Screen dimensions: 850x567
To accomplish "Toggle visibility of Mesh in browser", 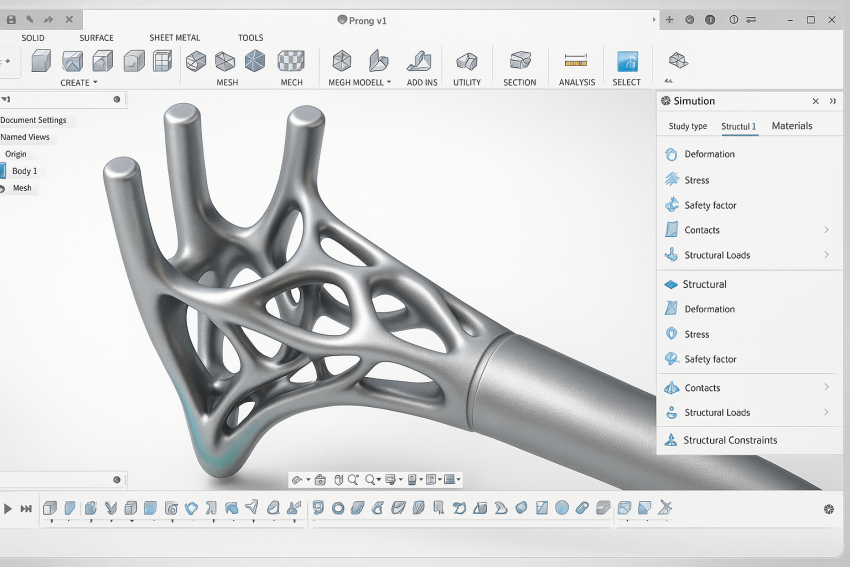I will point(3,188).
